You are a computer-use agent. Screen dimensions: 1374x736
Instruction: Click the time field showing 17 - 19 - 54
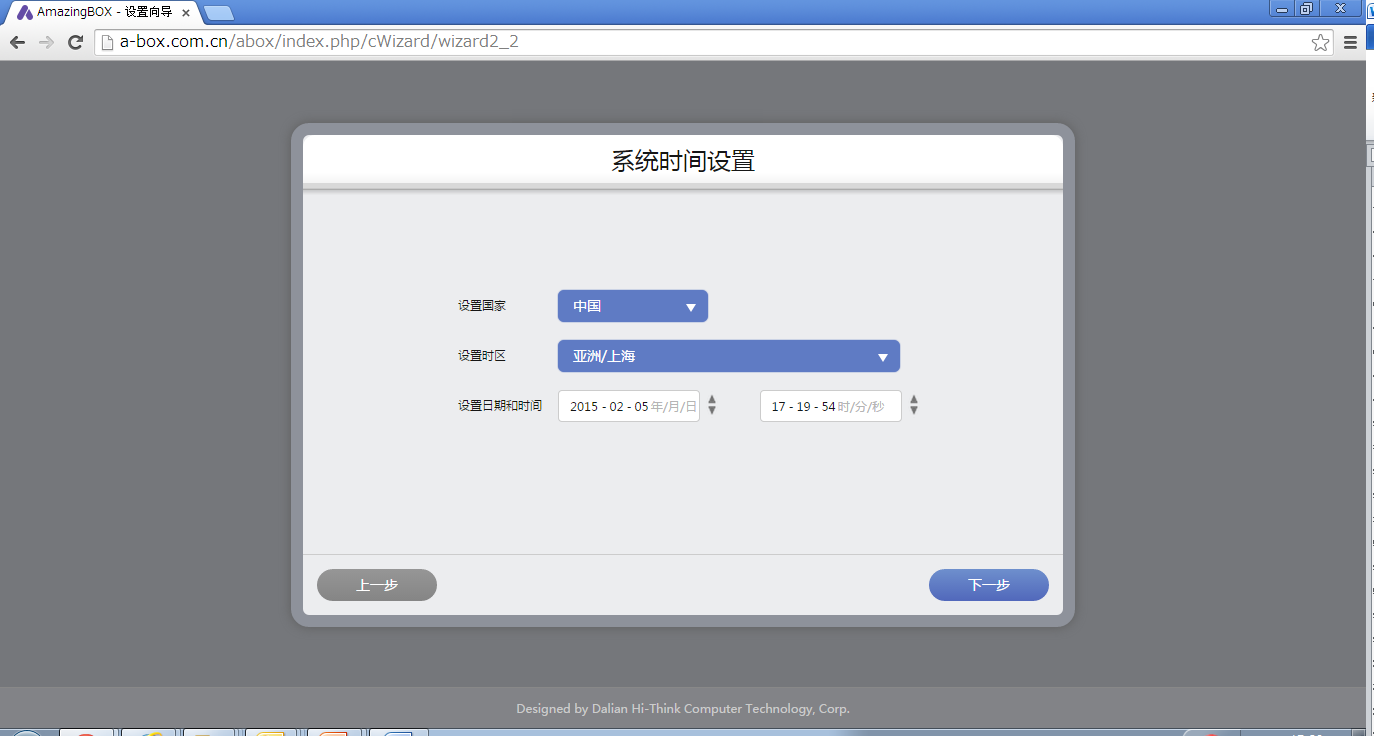click(x=830, y=406)
